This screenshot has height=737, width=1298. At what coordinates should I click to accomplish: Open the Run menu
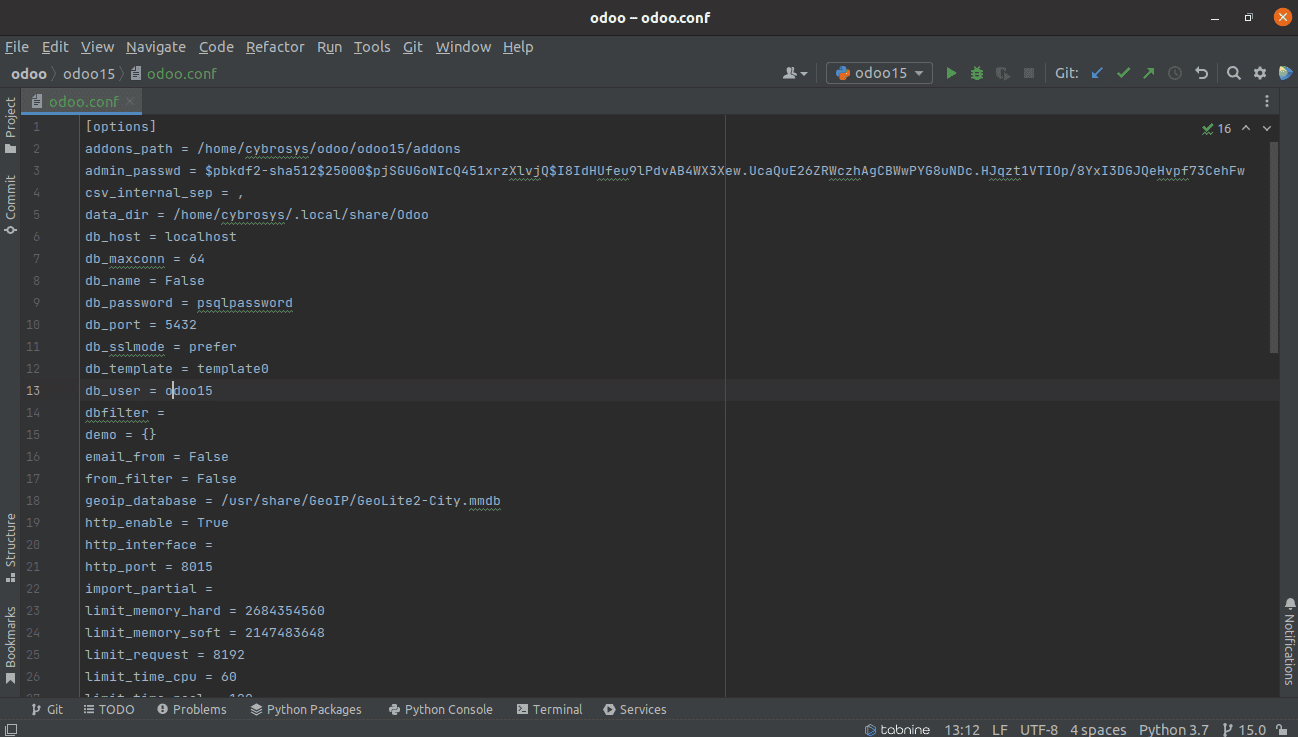329,47
